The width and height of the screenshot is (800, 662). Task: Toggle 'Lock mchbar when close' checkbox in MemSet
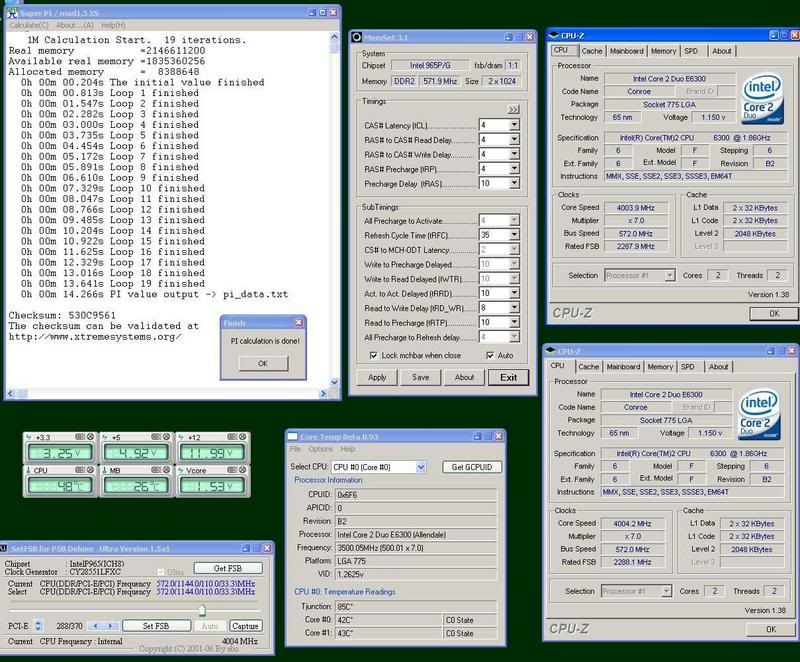(374, 355)
